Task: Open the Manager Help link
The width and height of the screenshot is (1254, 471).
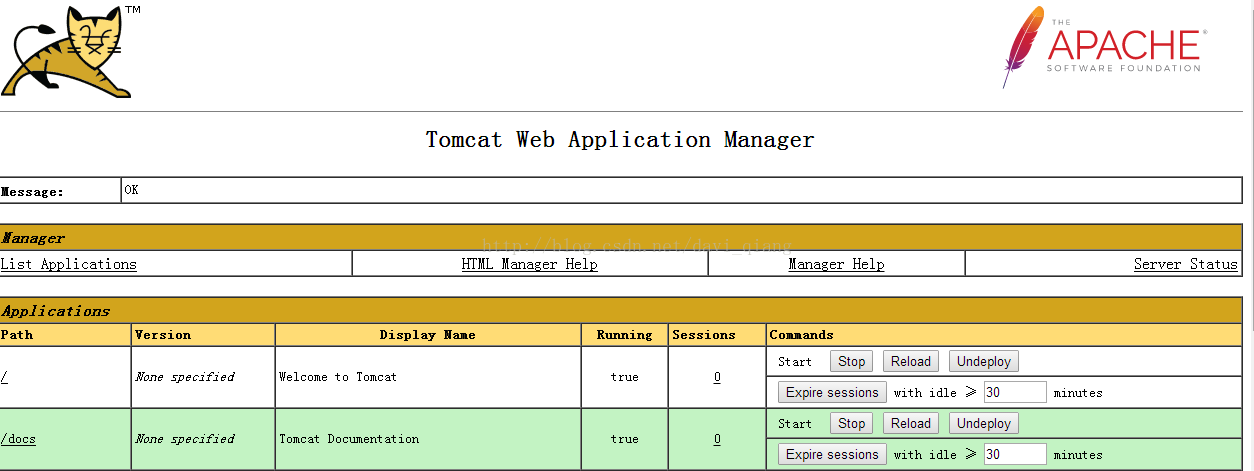Action: point(836,264)
